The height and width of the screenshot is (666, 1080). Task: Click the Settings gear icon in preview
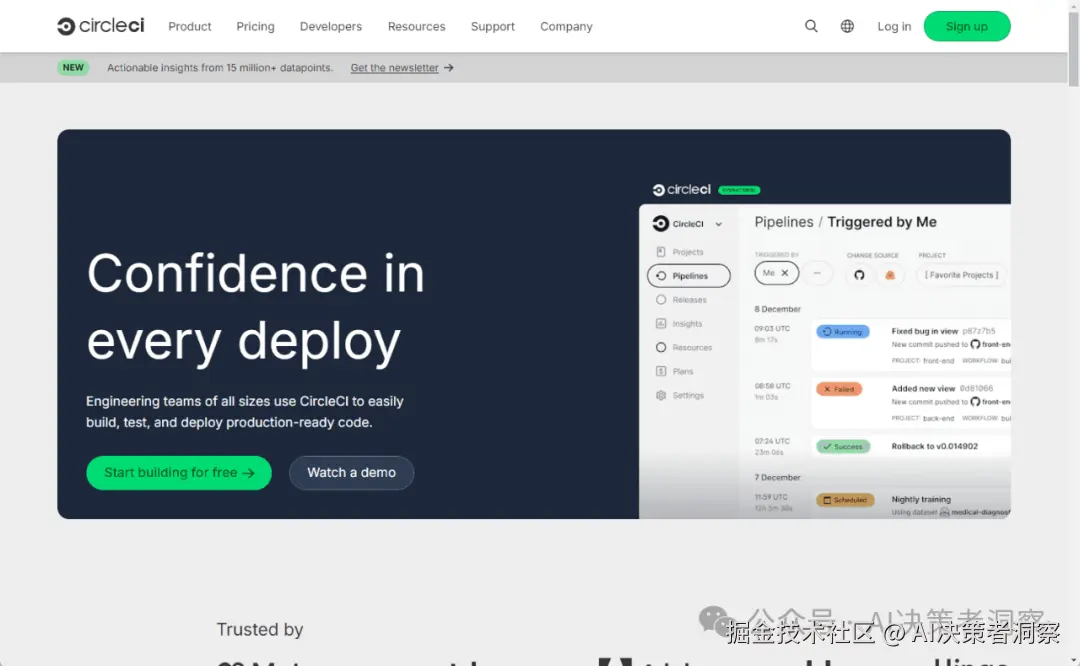point(661,395)
